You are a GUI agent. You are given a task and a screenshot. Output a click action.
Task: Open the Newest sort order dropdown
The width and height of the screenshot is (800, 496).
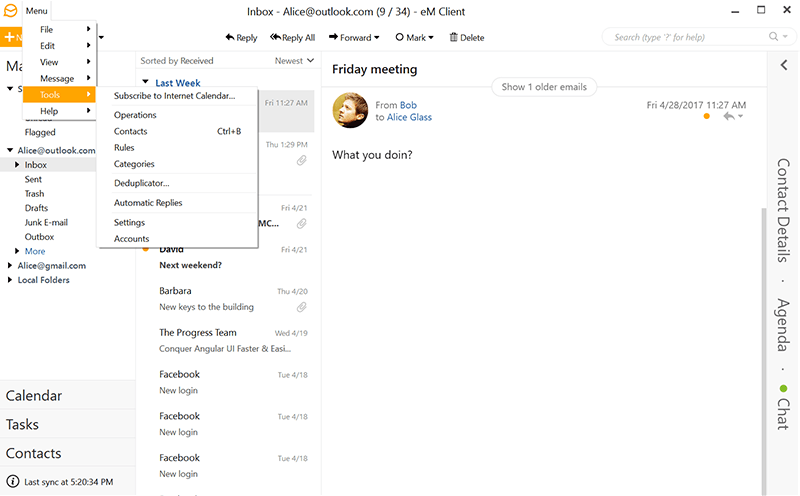(x=294, y=60)
